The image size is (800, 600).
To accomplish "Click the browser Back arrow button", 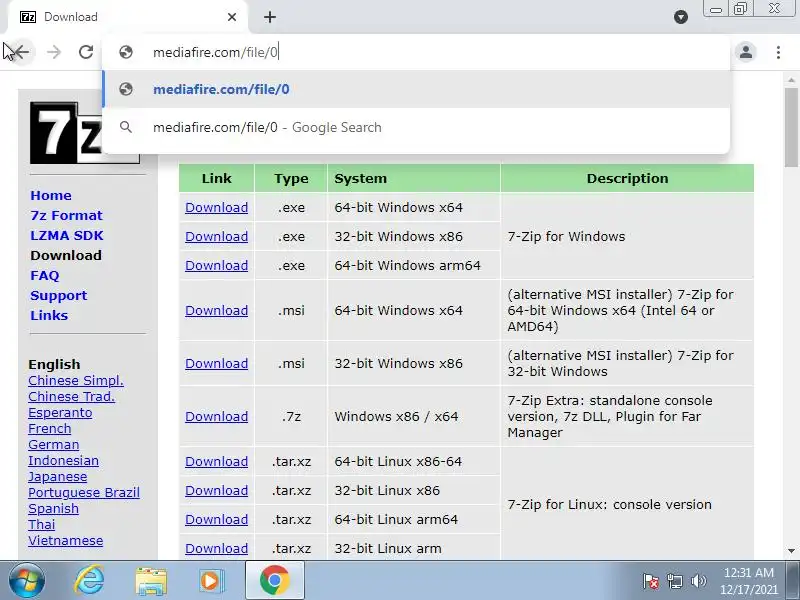I will (21, 52).
